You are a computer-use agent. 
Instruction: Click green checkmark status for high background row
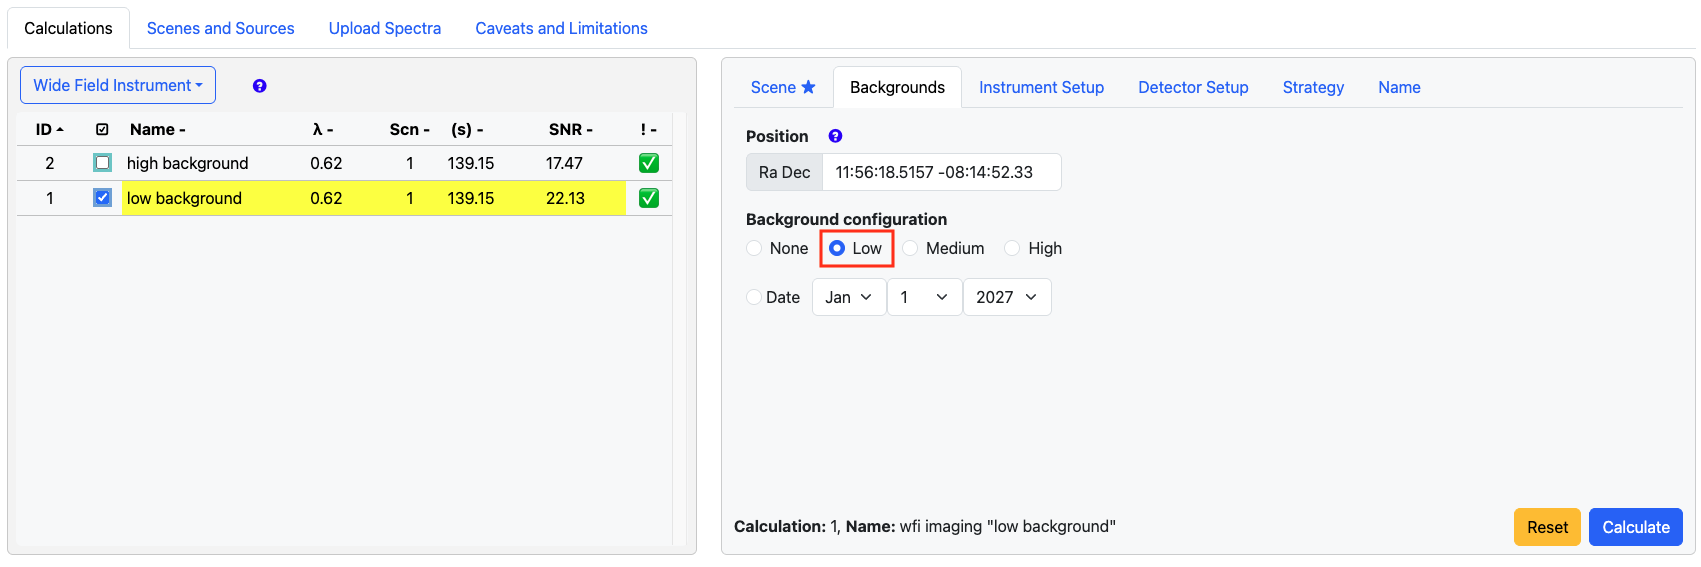[648, 163]
